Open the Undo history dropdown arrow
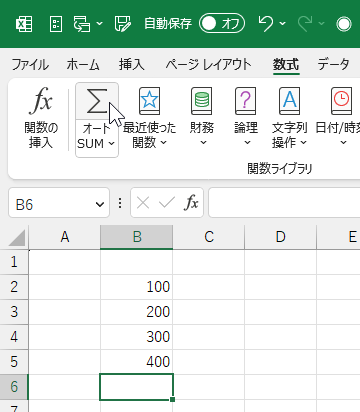Viewport: 360px width, 412px height. (x=283, y=24)
